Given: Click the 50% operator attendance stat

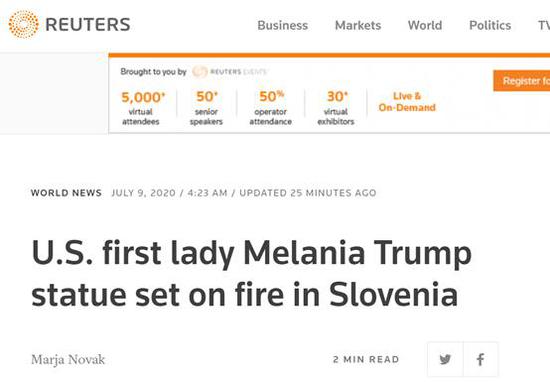Looking at the screenshot, I should pyautogui.click(x=270, y=108).
